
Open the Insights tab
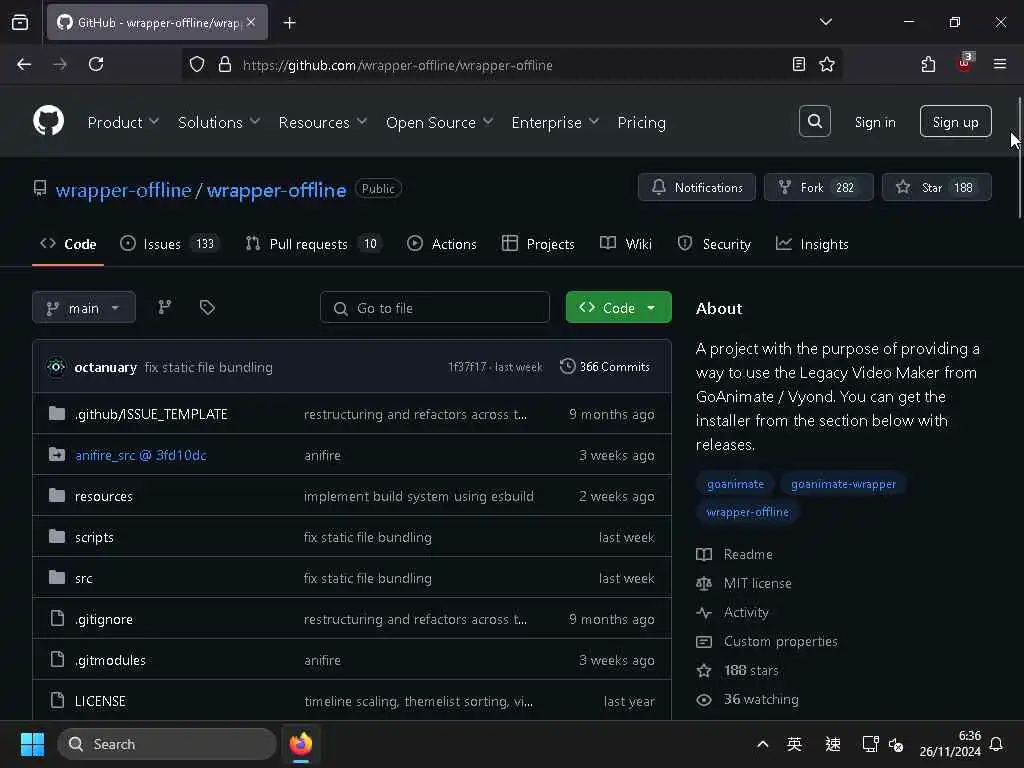pos(812,244)
